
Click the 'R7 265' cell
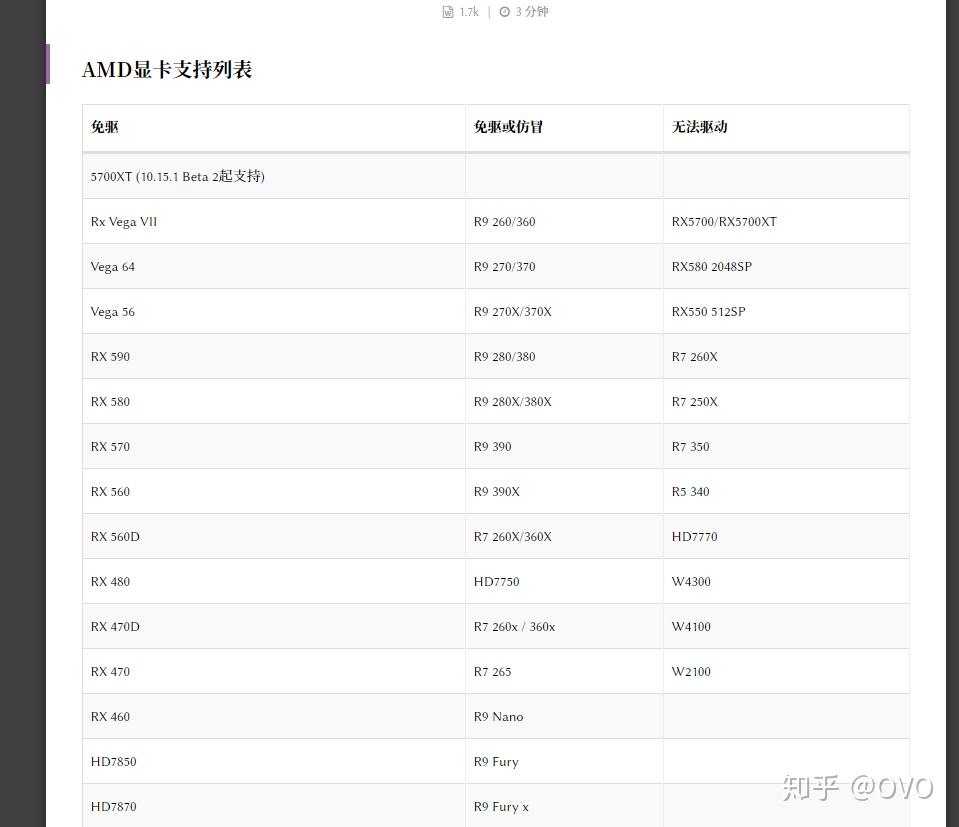(564, 671)
